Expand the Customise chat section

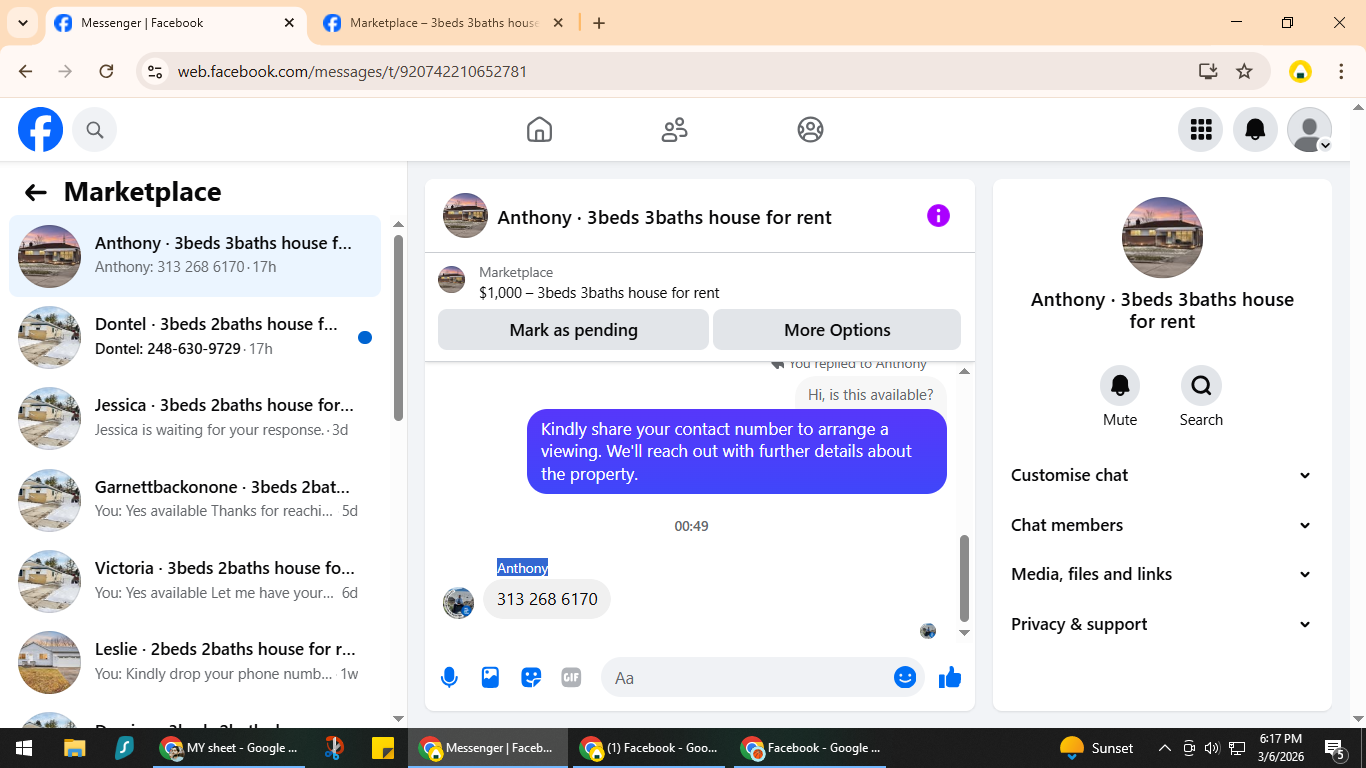click(x=1161, y=475)
